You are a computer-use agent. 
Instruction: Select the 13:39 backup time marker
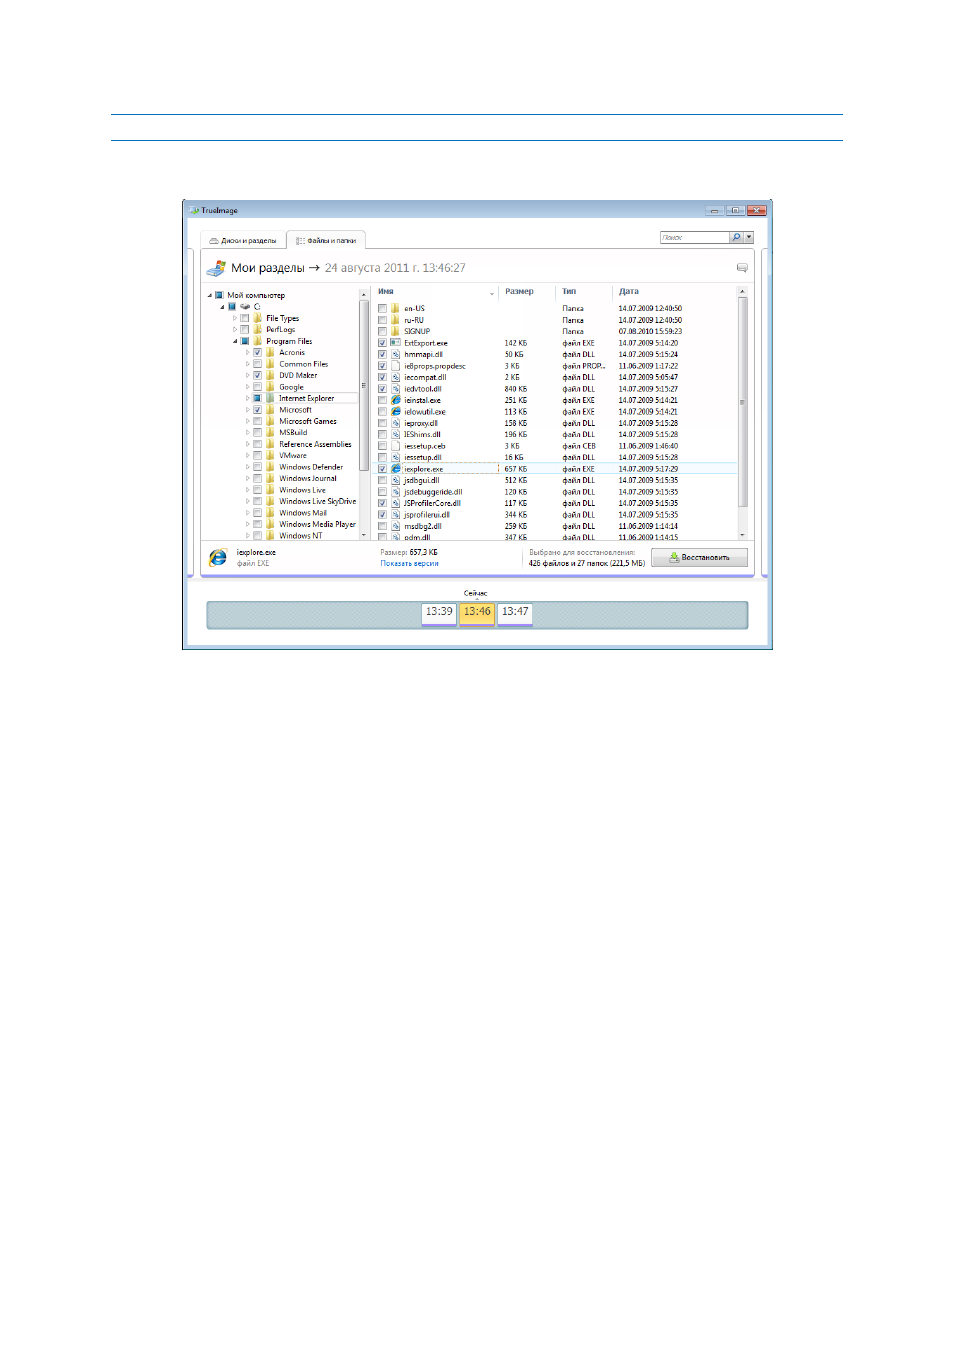(x=439, y=613)
